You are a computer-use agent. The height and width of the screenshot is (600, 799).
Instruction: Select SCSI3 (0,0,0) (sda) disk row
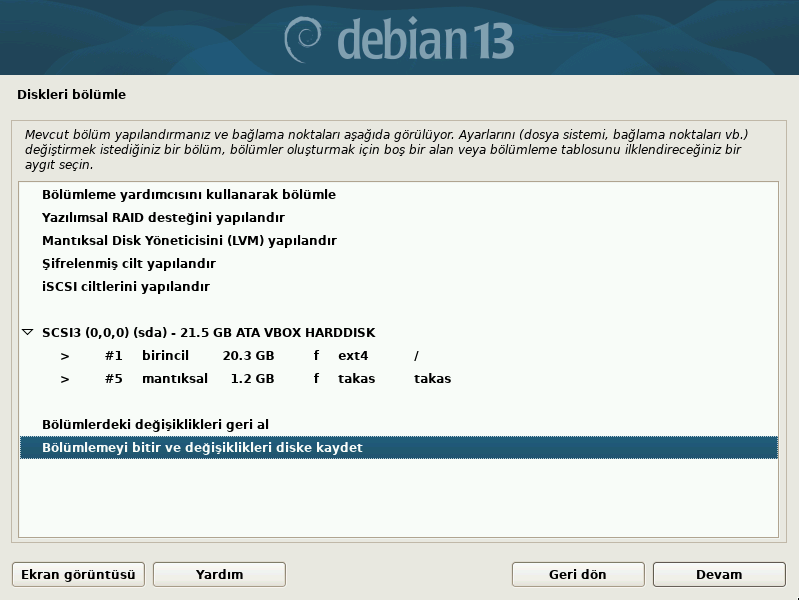coord(398,333)
